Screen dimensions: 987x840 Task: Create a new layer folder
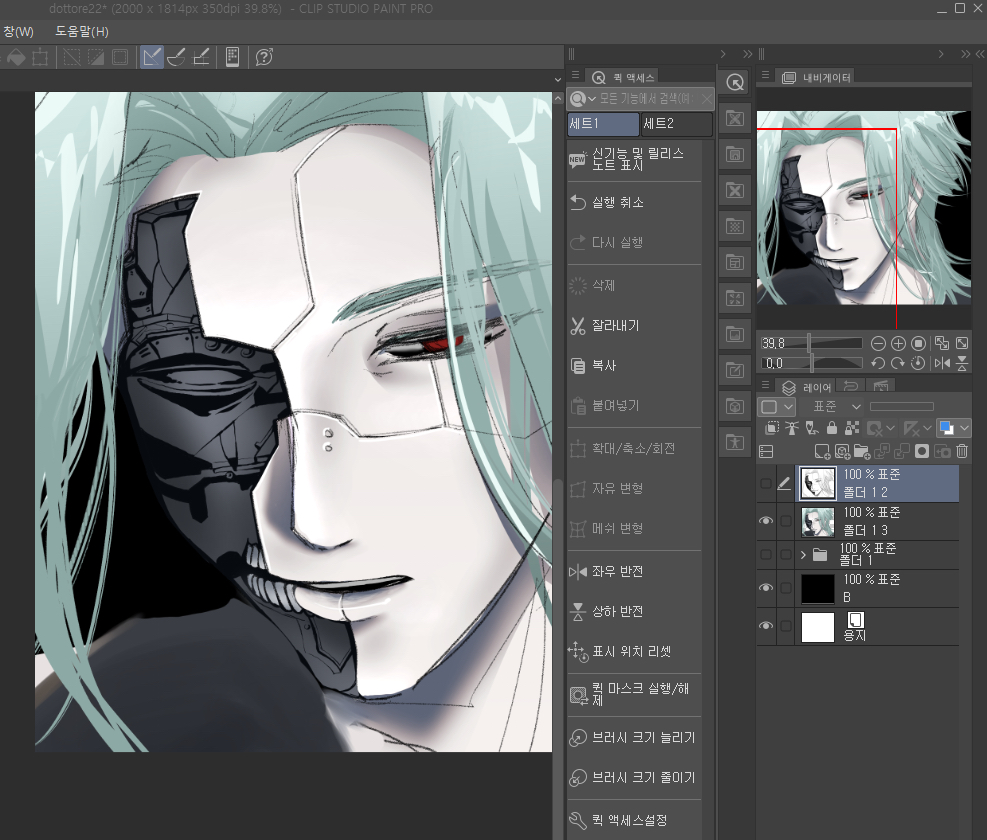click(x=861, y=451)
